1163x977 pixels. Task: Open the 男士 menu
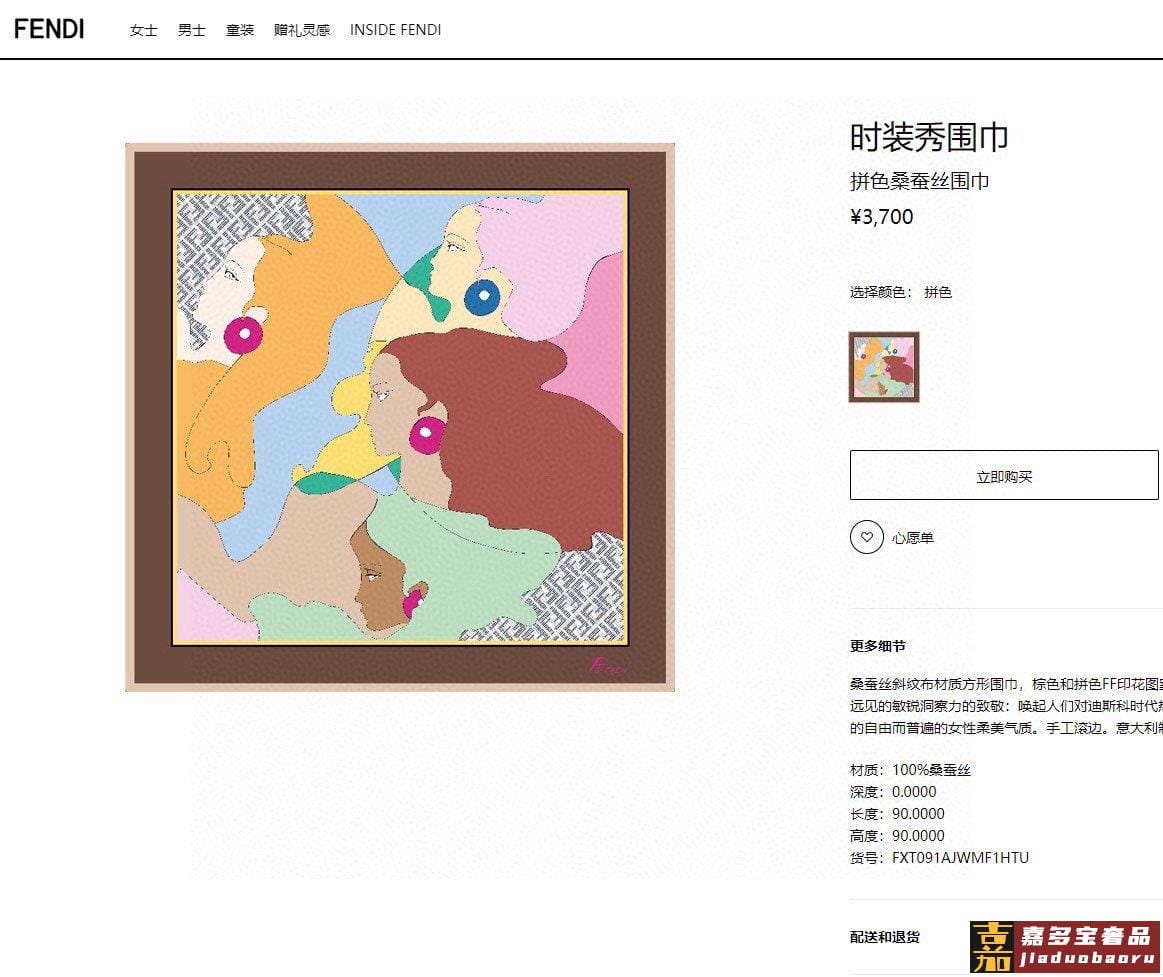point(191,30)
